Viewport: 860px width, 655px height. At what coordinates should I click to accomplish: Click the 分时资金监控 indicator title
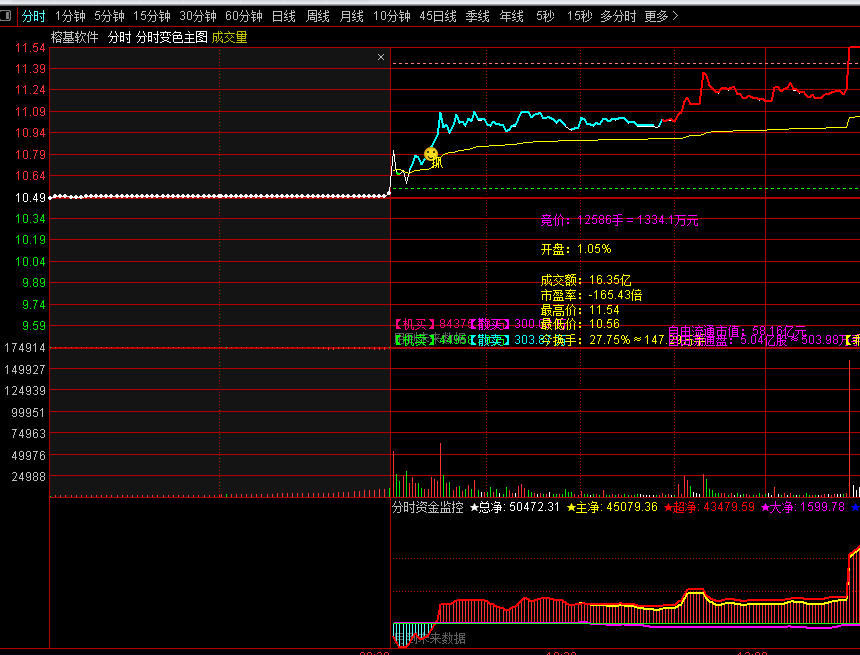pyautogui.click(x=427, y=508)
